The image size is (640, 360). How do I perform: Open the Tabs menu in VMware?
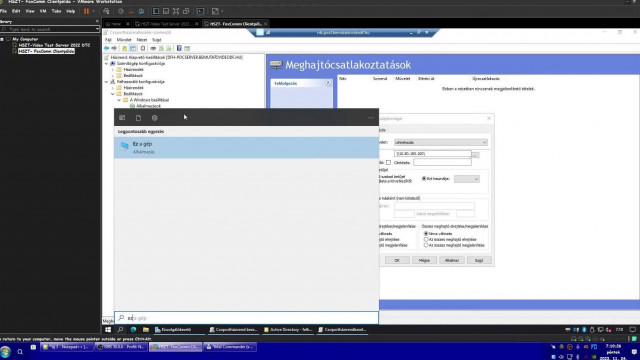point(56,11)
